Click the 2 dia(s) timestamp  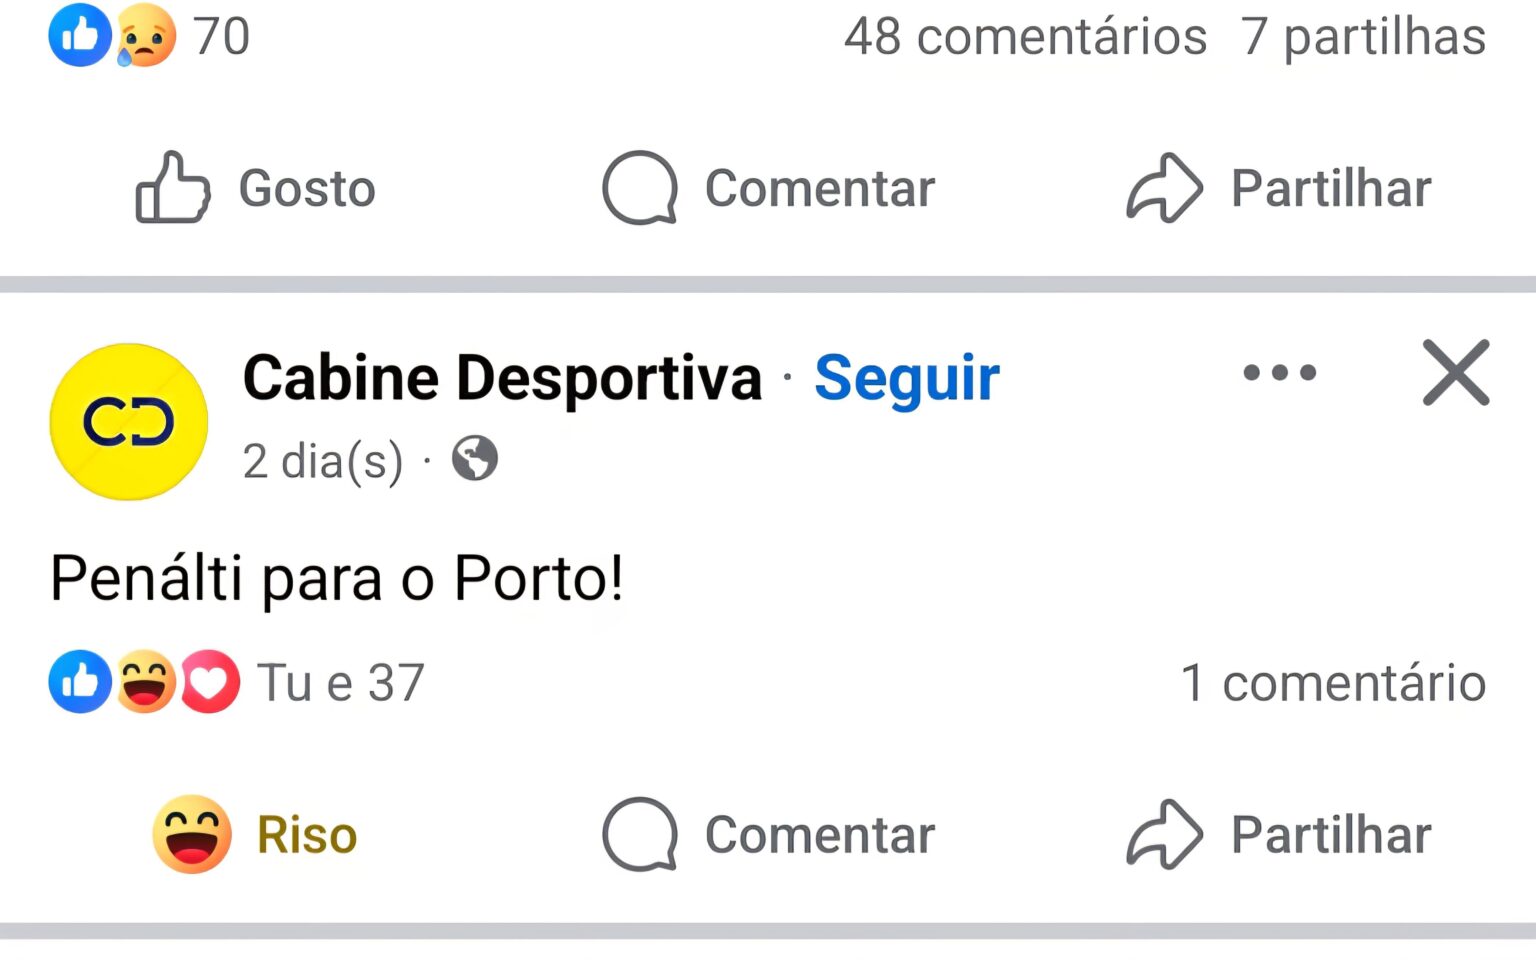click(322, 460)
